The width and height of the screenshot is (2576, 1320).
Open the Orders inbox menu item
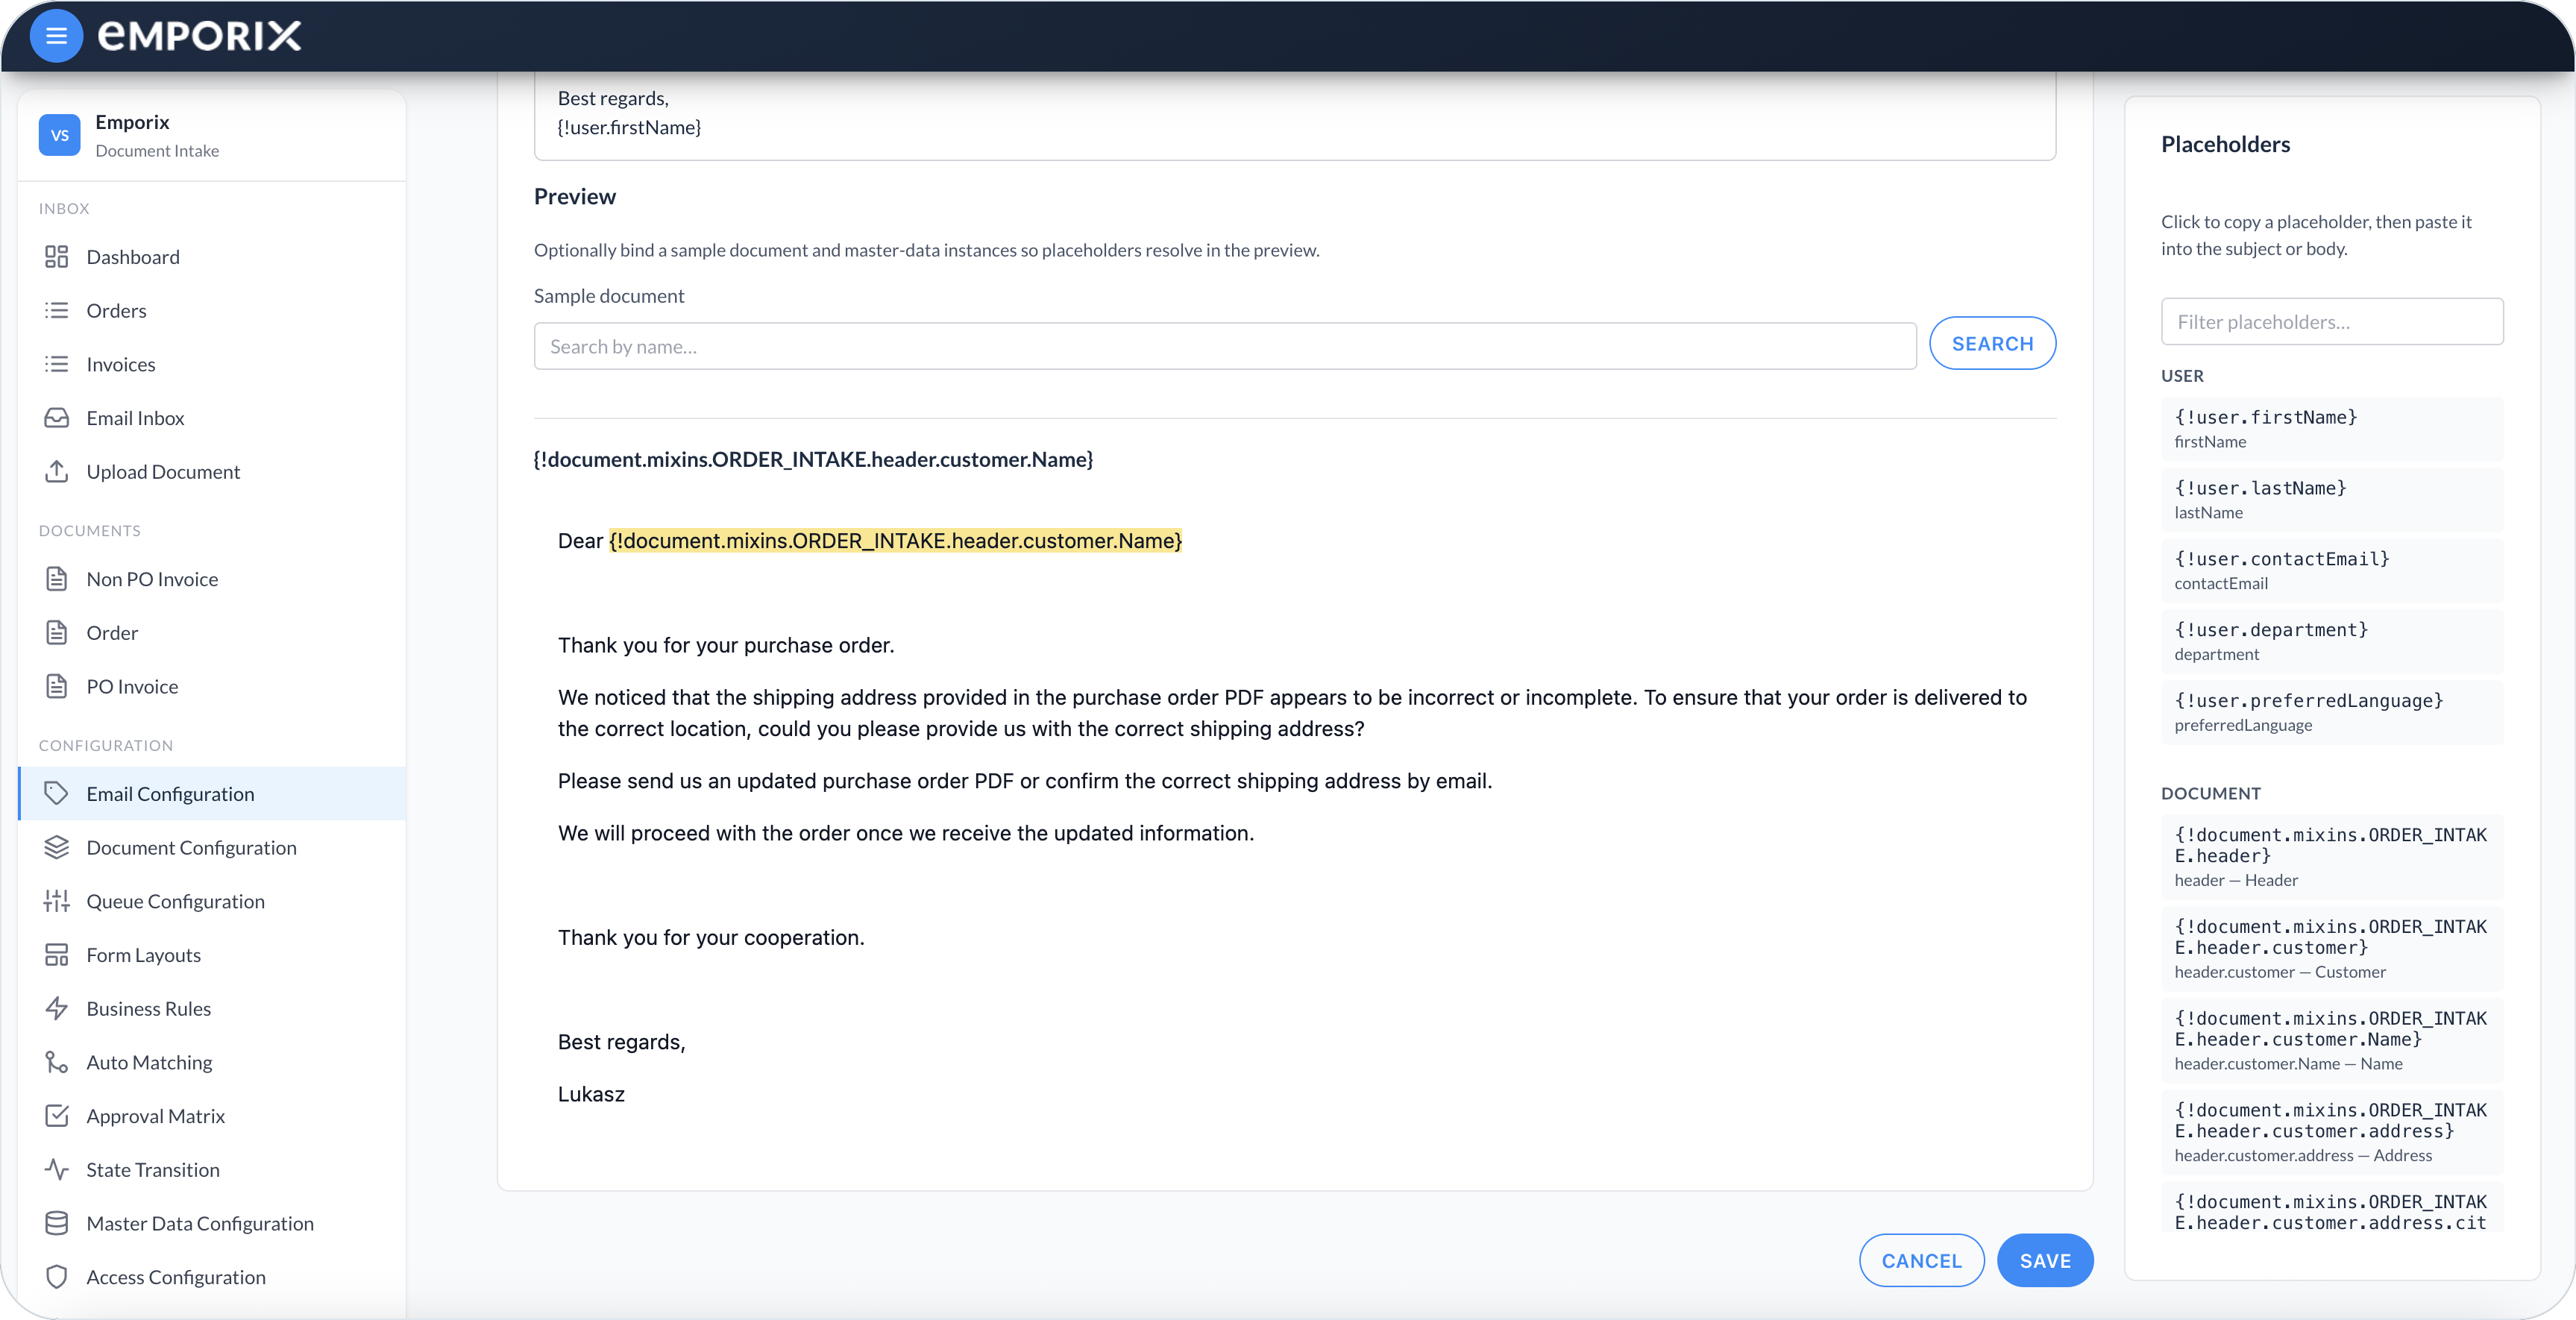(212, 311)
